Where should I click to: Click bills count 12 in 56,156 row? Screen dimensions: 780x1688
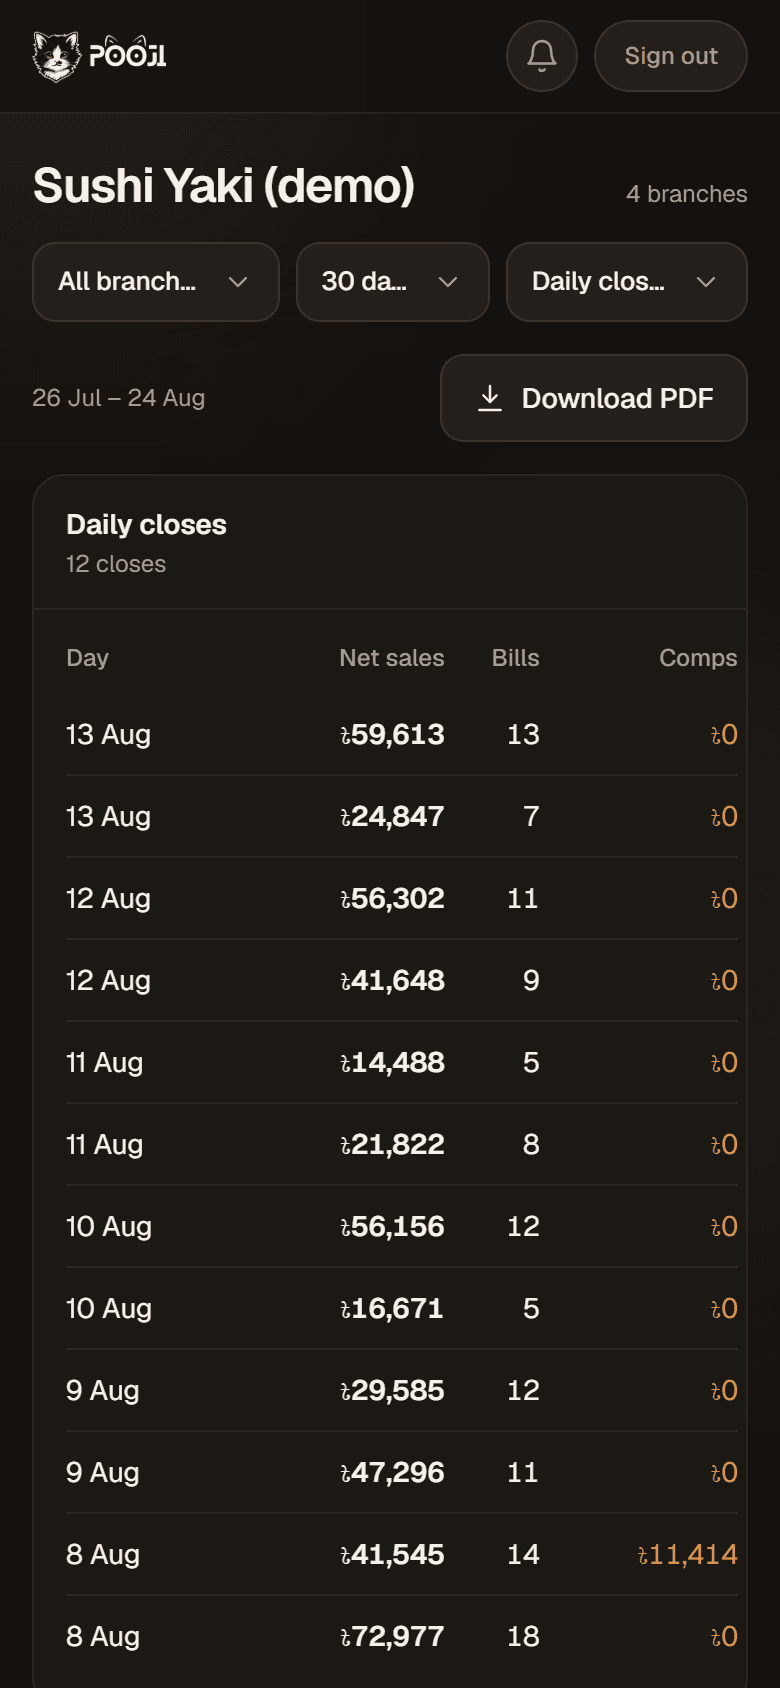(523, 1227)
